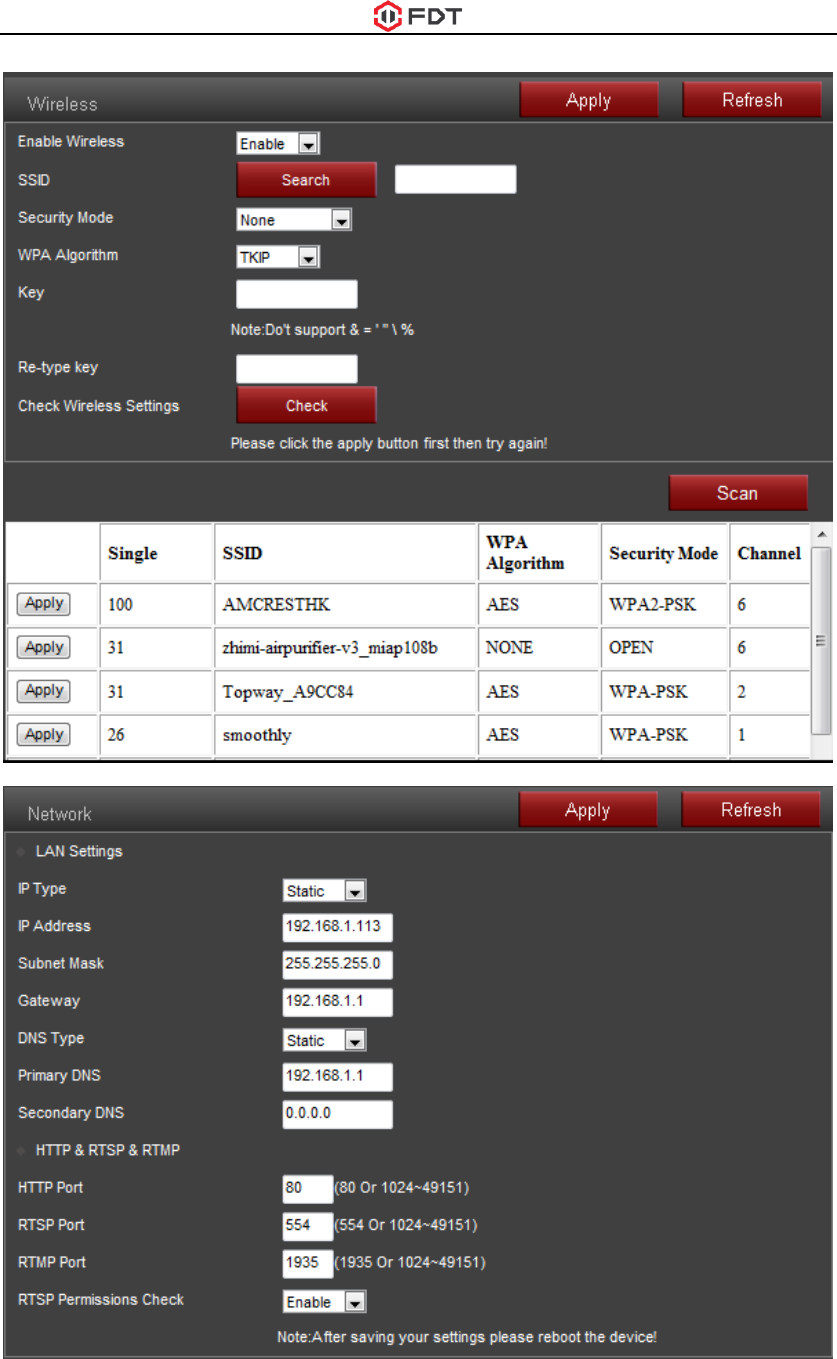Click the network list scroll-up arrow
This screenshot has height=1359, width=837.
coord(822,533)
